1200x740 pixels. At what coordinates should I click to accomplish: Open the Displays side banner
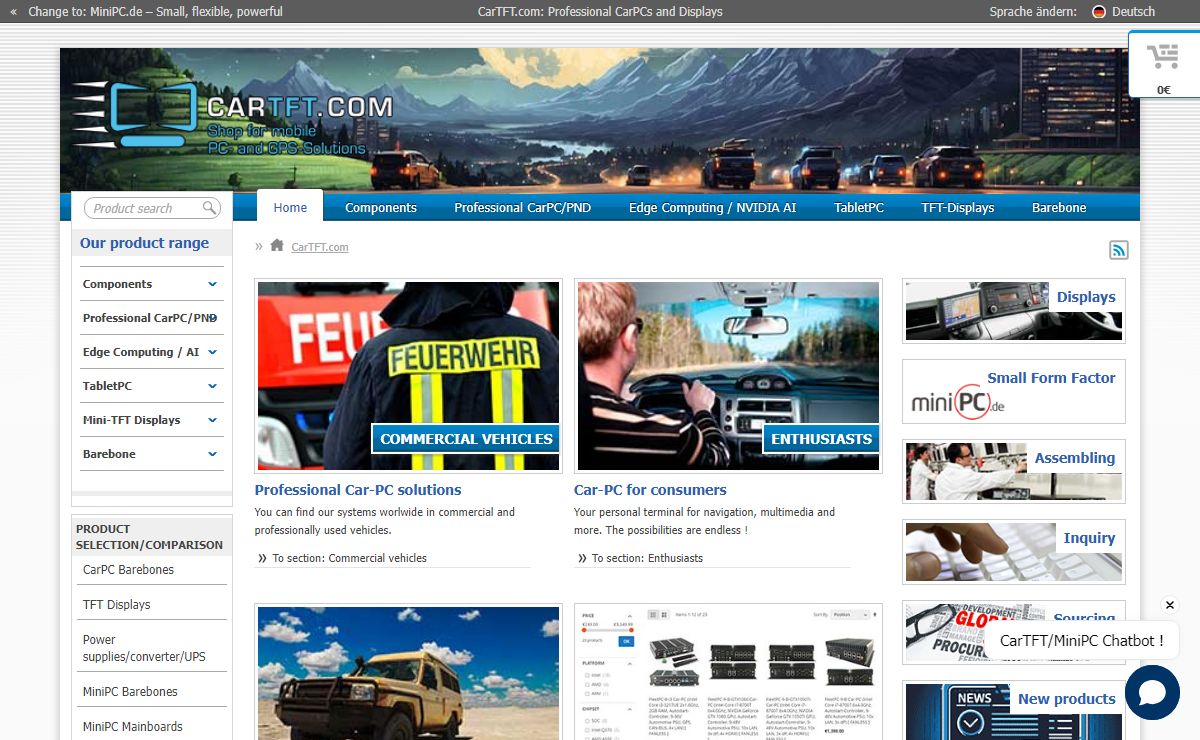(x=1014, y=311)
